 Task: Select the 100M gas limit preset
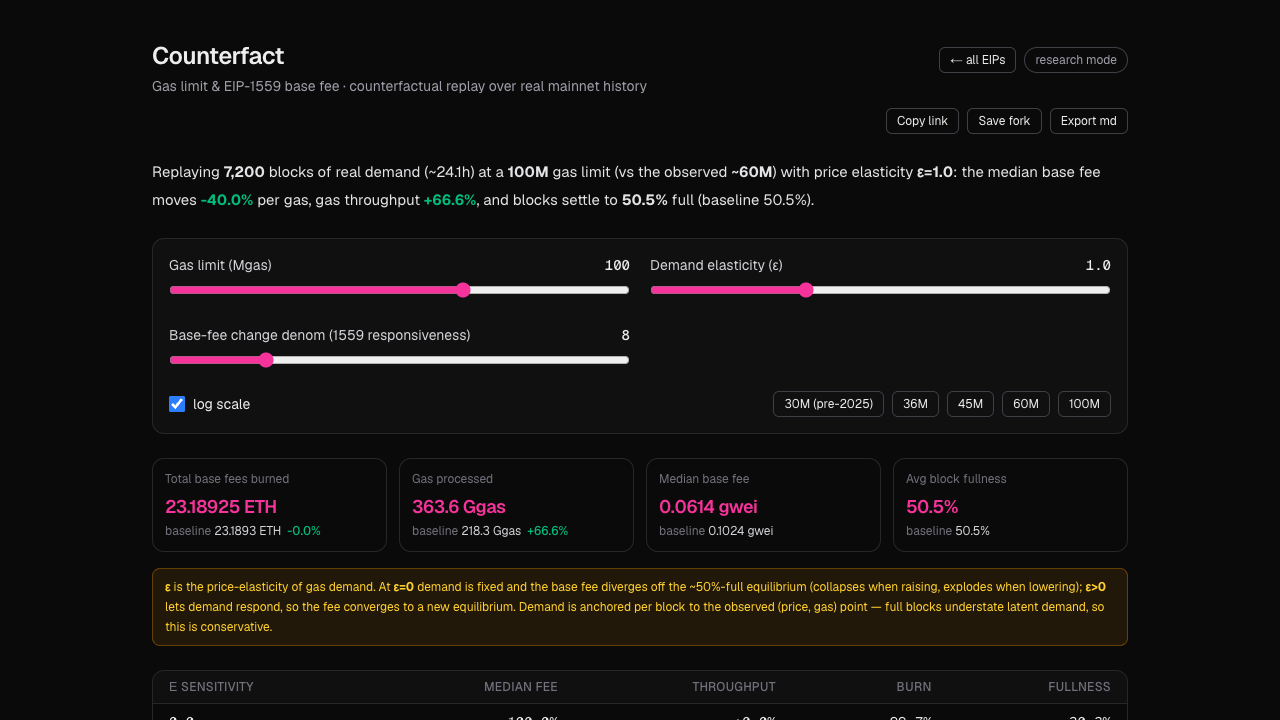[x=1084, y=404]
